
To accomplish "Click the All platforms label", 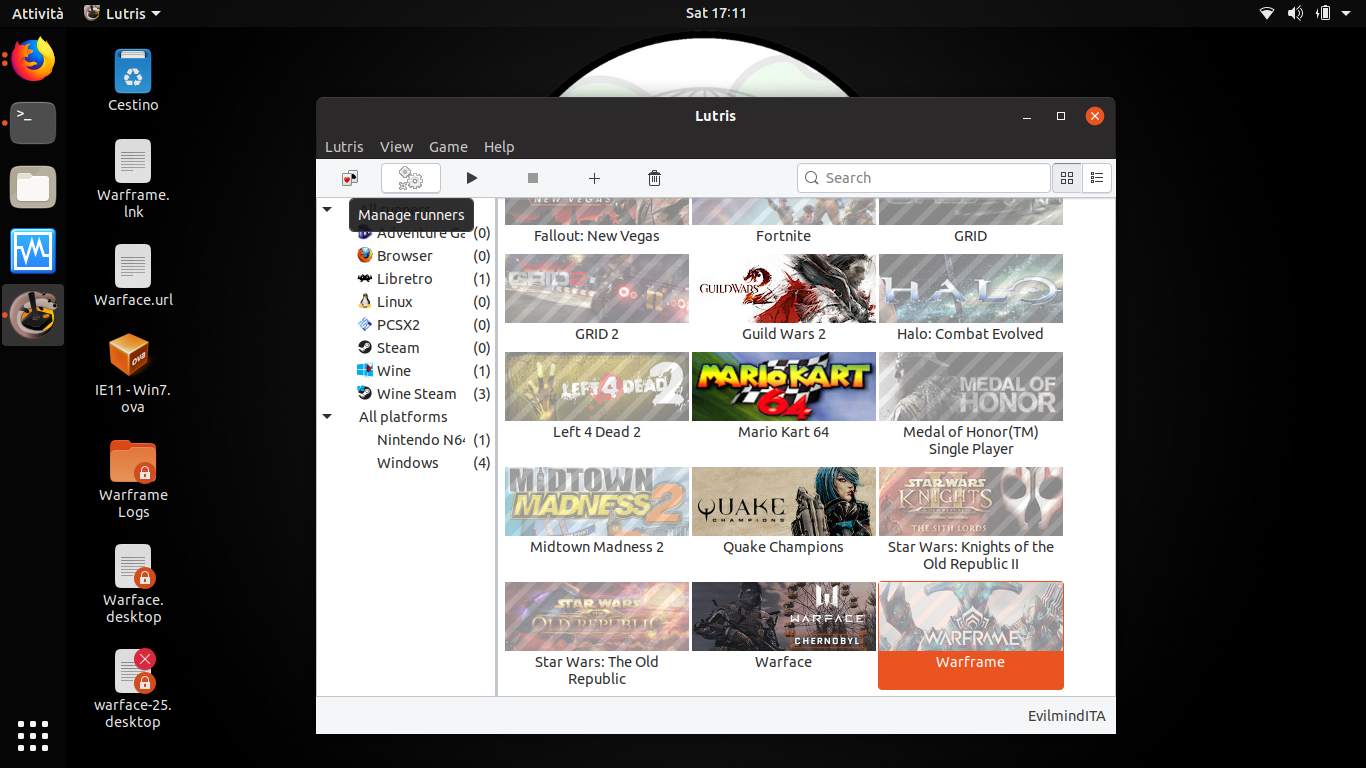I will (403, 416).
